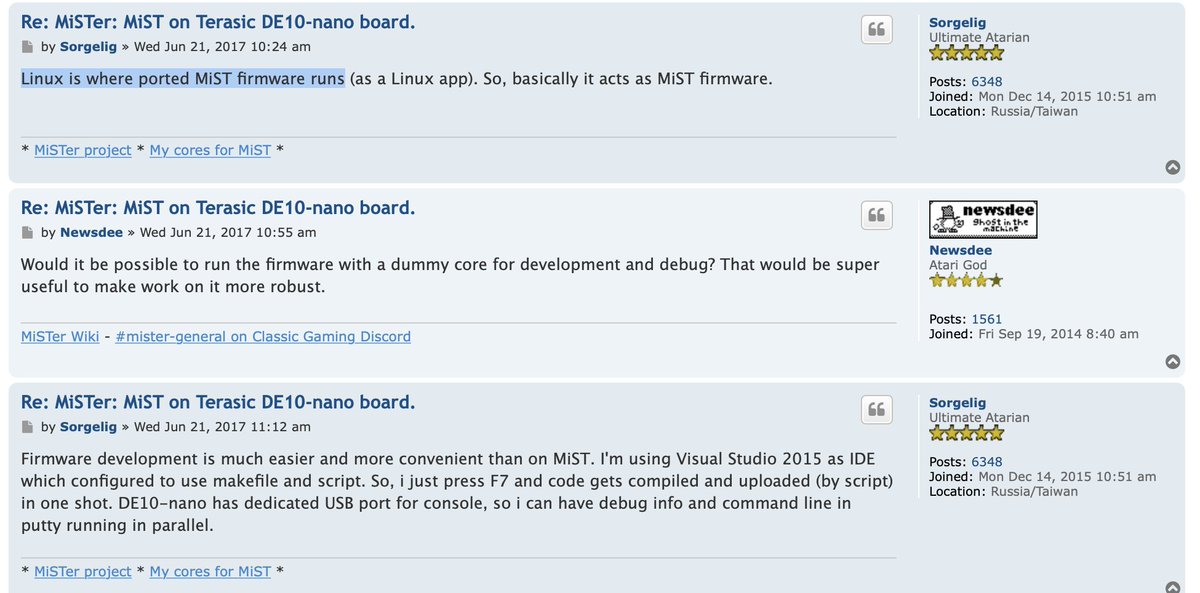Jump to top from Sorgelig's 10:24 post
Screen dimensions: 1200x593
pyautogui.click(x=1173, y=168)
